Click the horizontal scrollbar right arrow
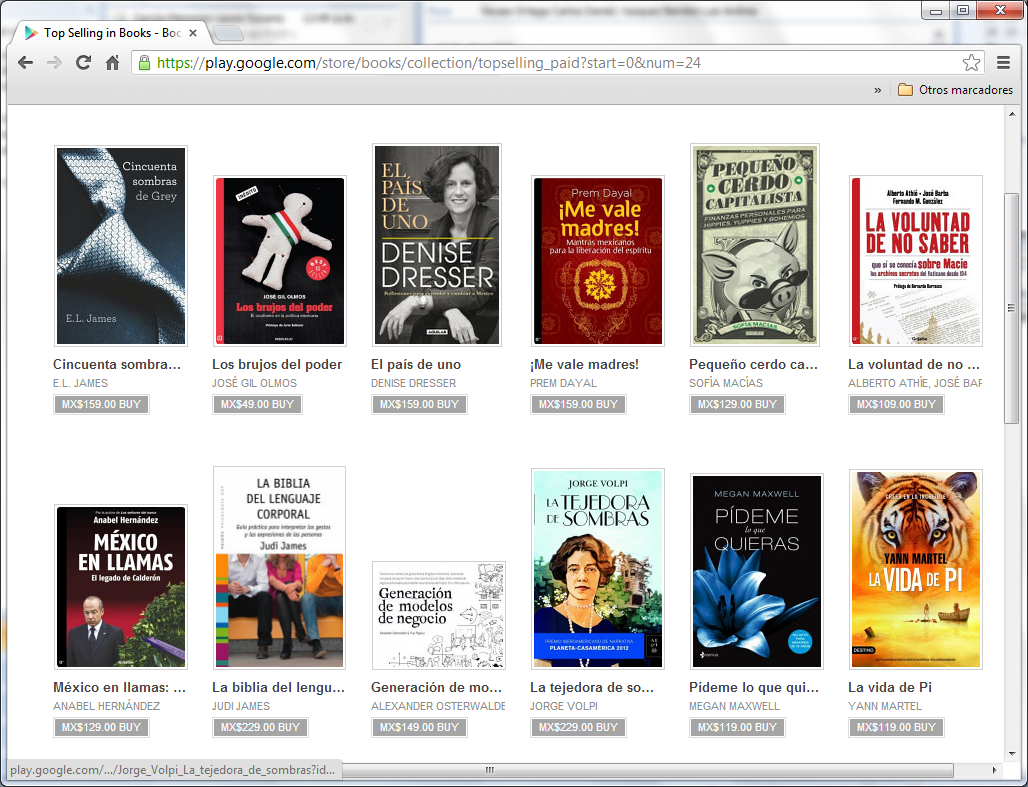 pos(994,770)
